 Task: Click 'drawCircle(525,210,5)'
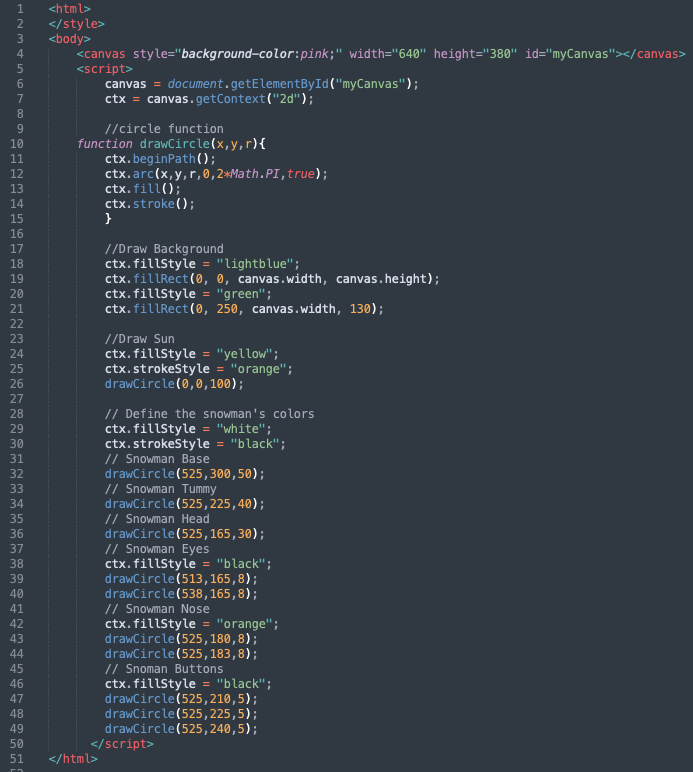coord(178,699)
